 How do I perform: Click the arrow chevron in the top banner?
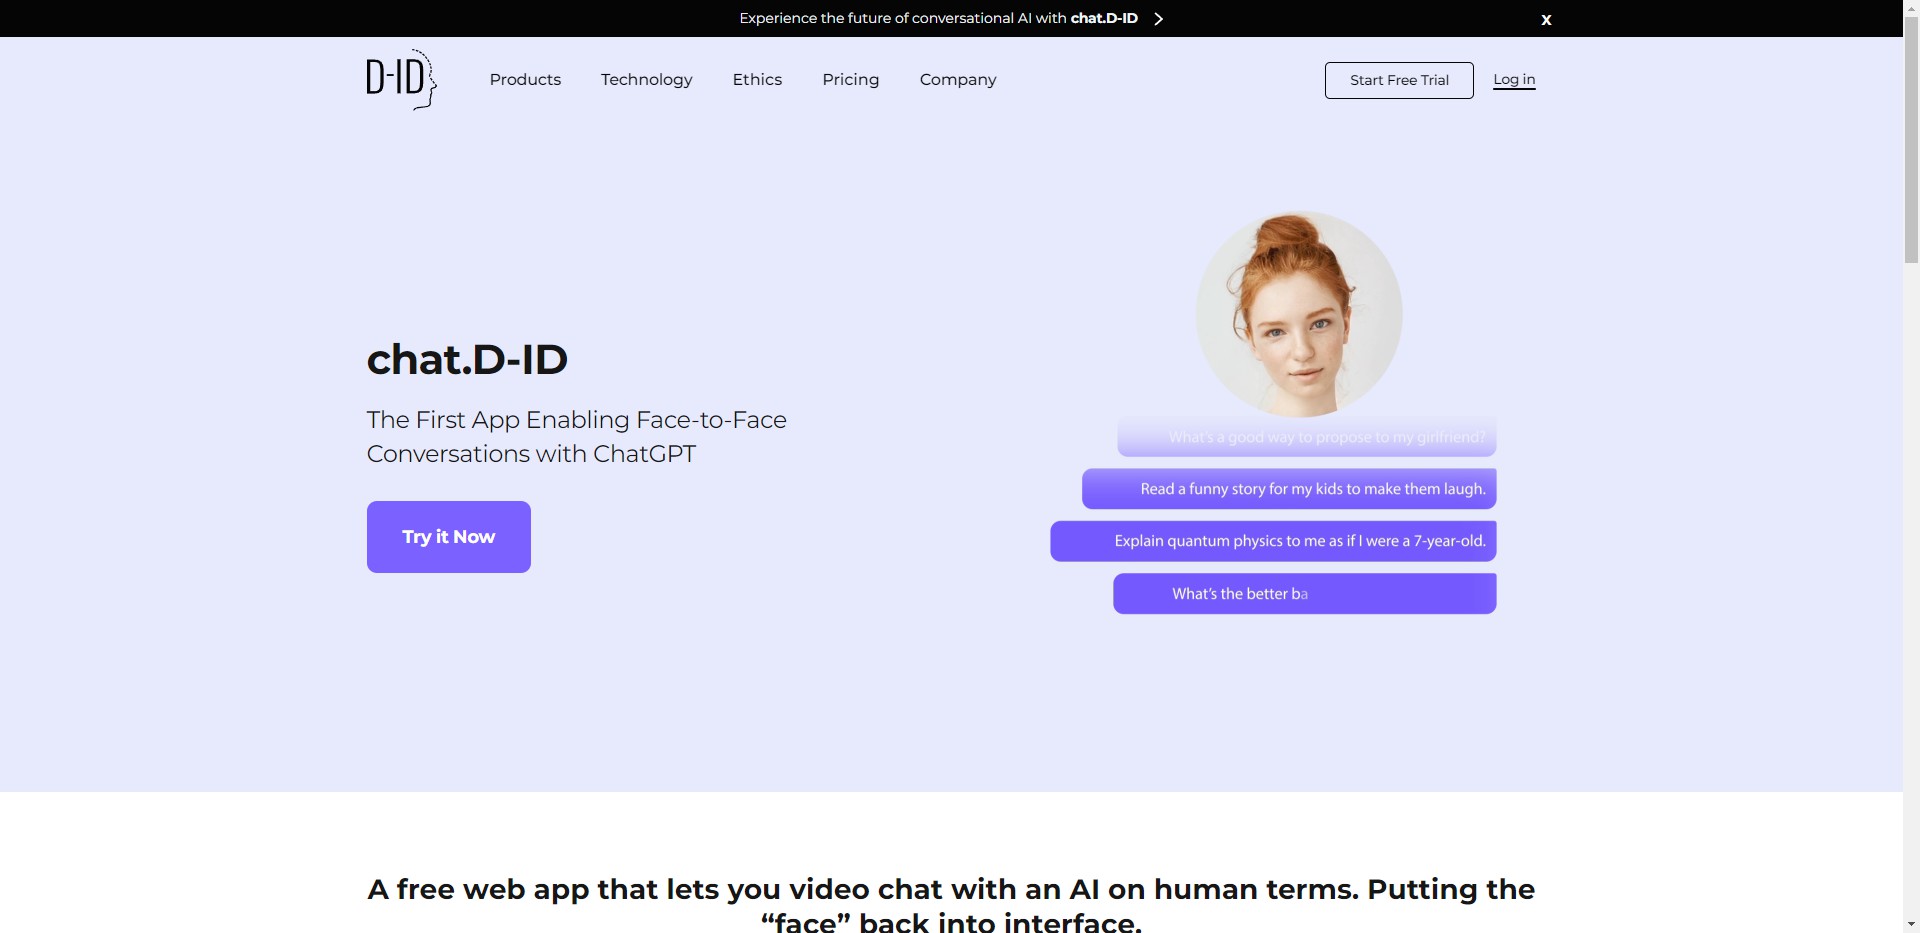[1158, 18]
